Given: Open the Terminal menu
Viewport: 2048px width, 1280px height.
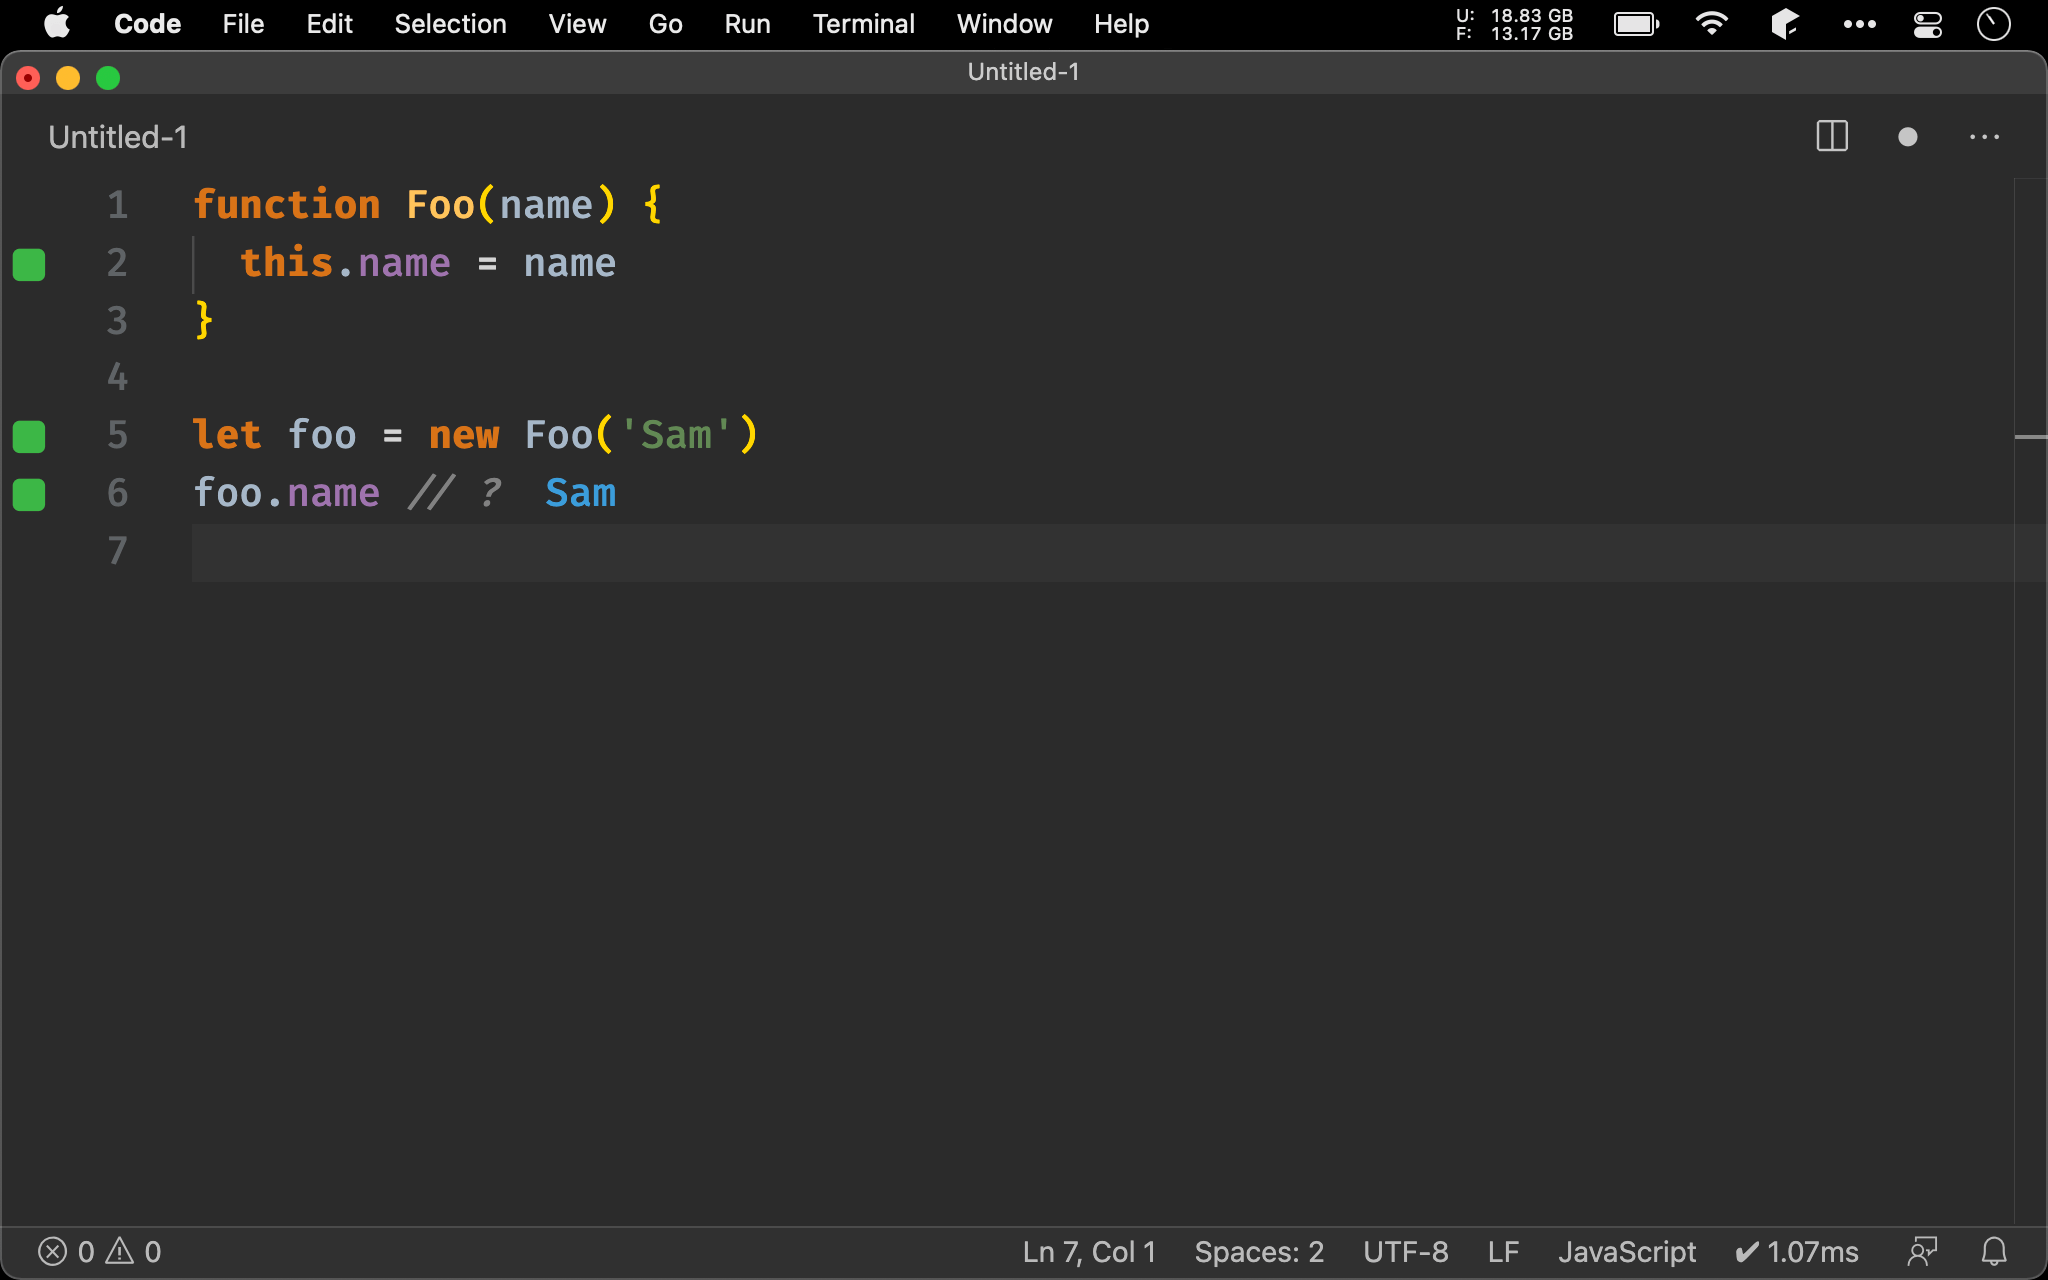Looking at the screenshot, I should (863, 24).
